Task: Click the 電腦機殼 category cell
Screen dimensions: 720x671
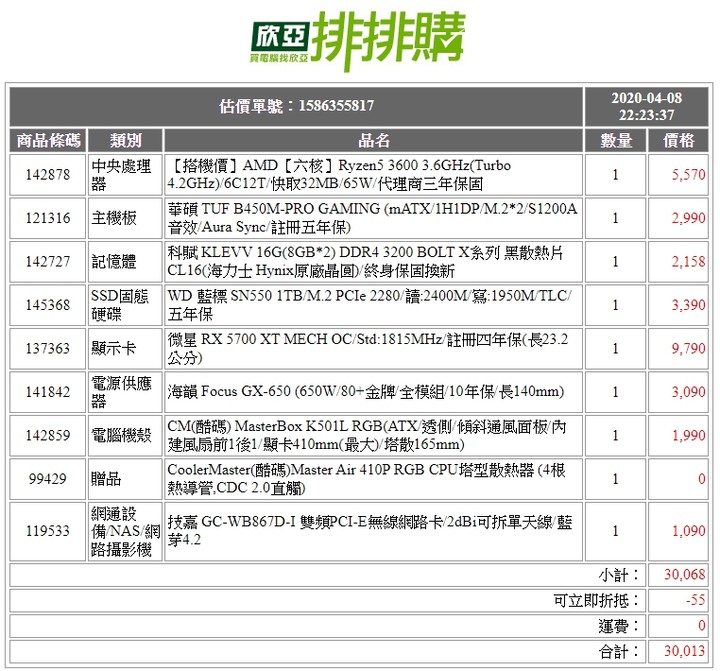Action: (125, 435)
